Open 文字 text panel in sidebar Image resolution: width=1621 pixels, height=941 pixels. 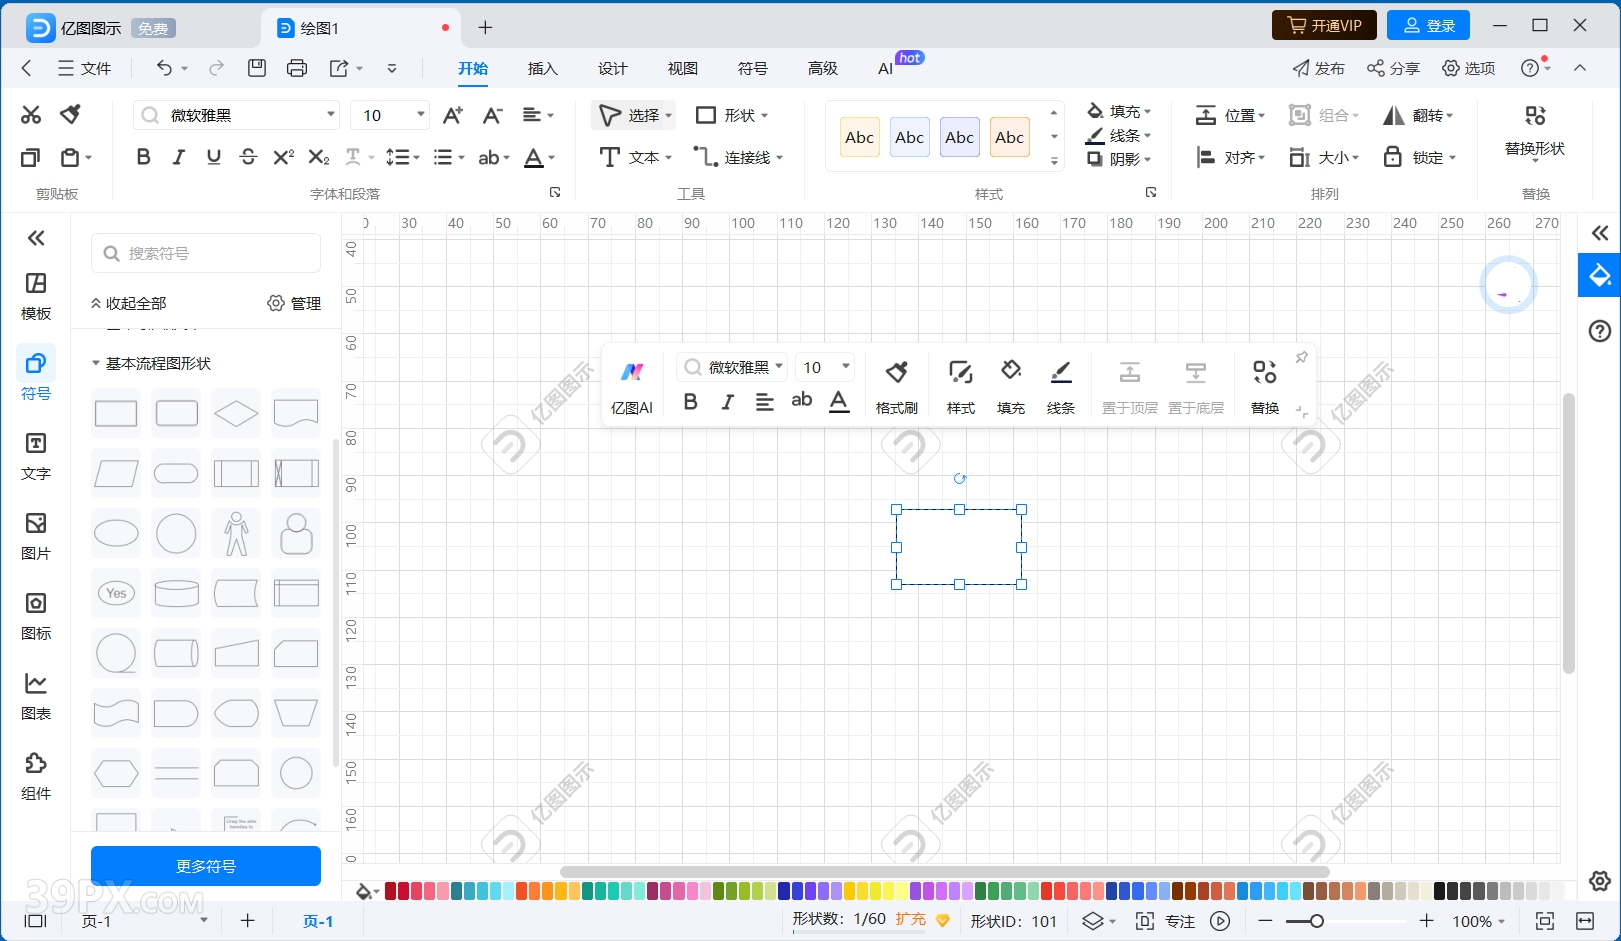coord(36,457)
